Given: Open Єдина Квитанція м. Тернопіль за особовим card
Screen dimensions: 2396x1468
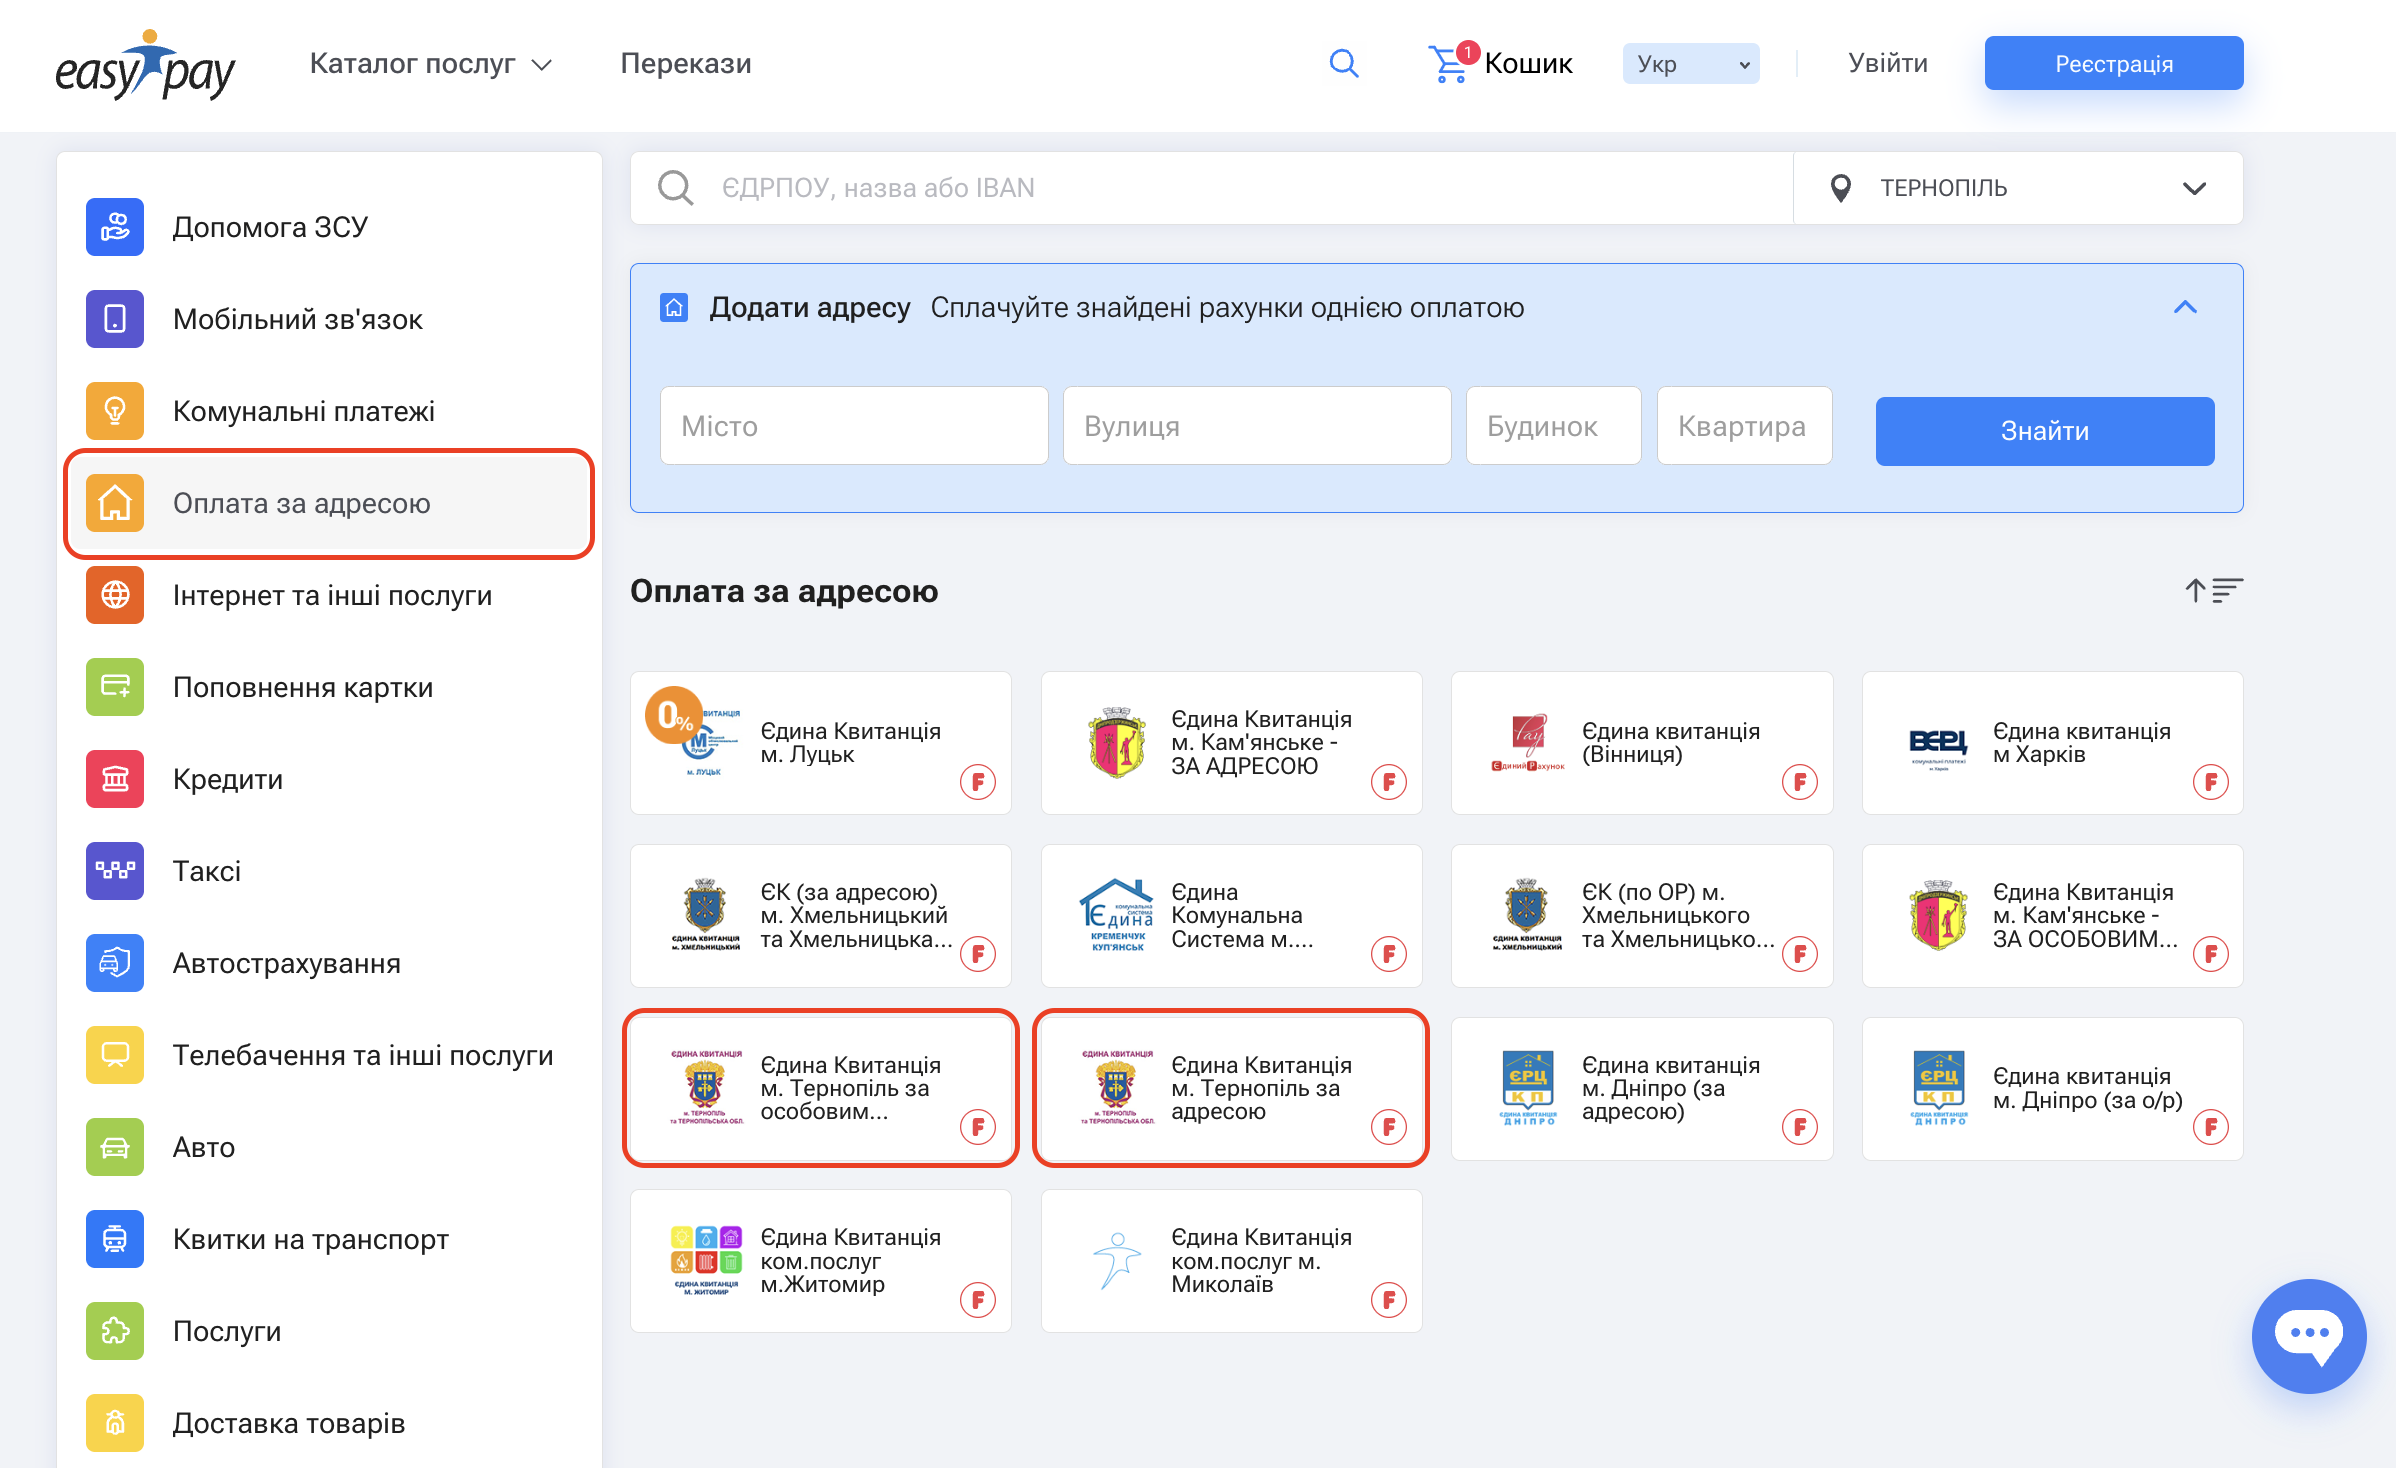Looking at the screenshot, I should [x=820, y=1088].
